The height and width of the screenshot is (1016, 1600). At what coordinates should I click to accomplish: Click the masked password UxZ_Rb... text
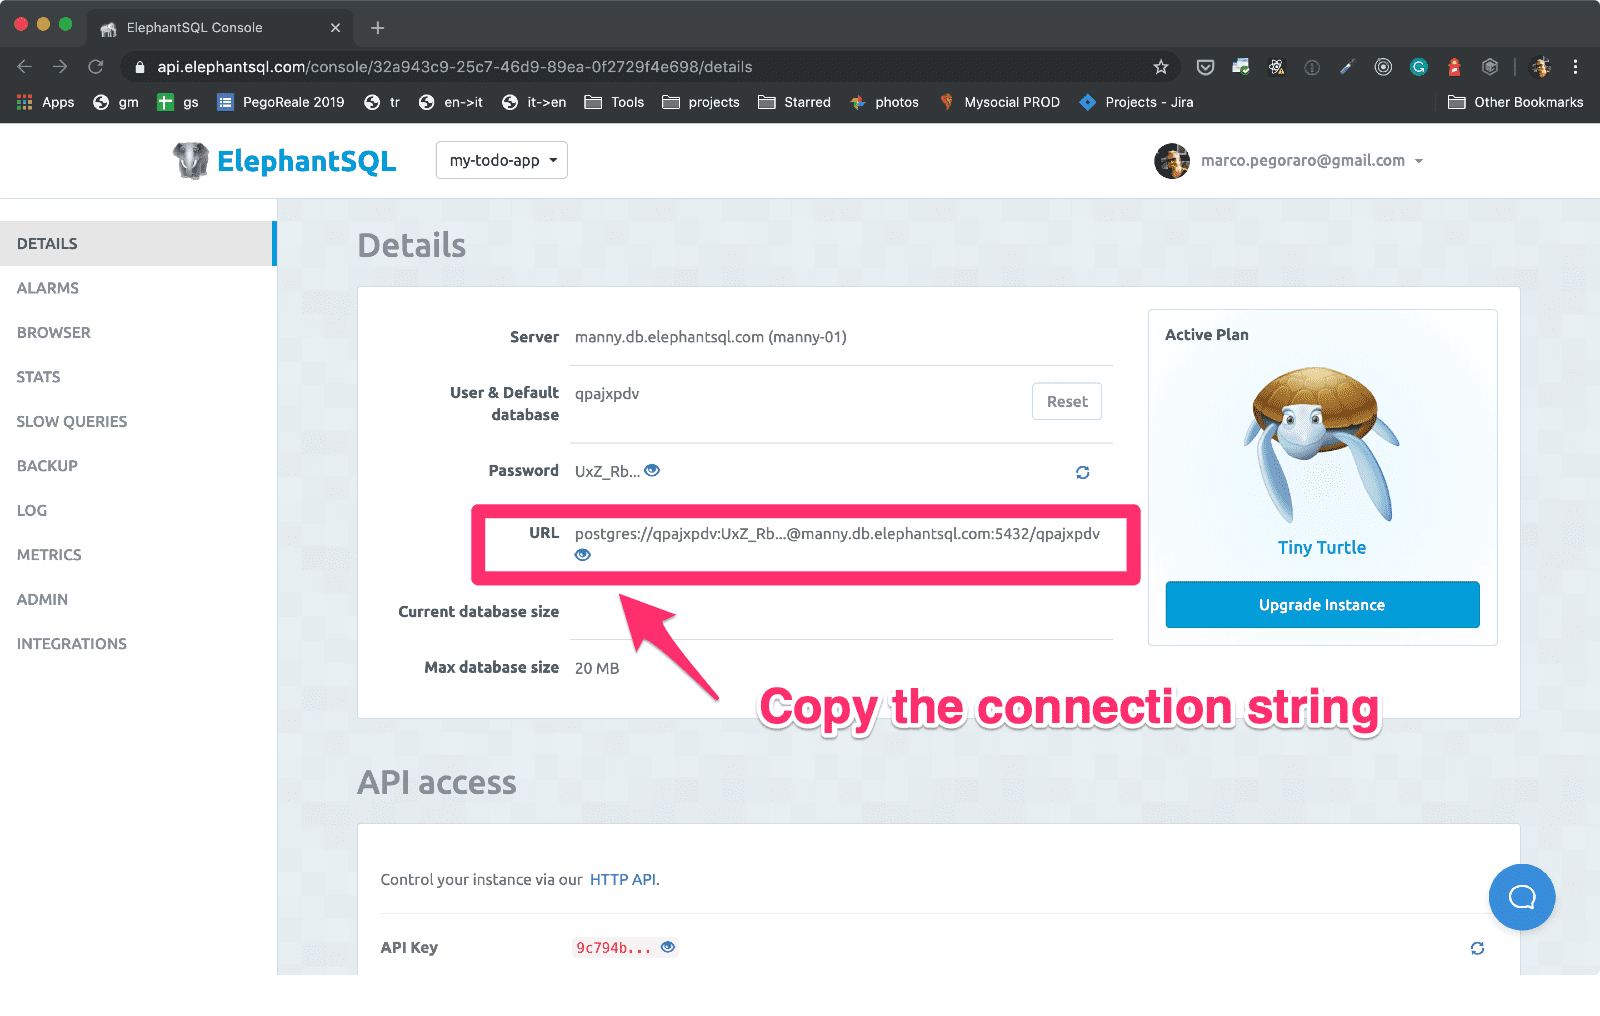(x=607, y=471)
